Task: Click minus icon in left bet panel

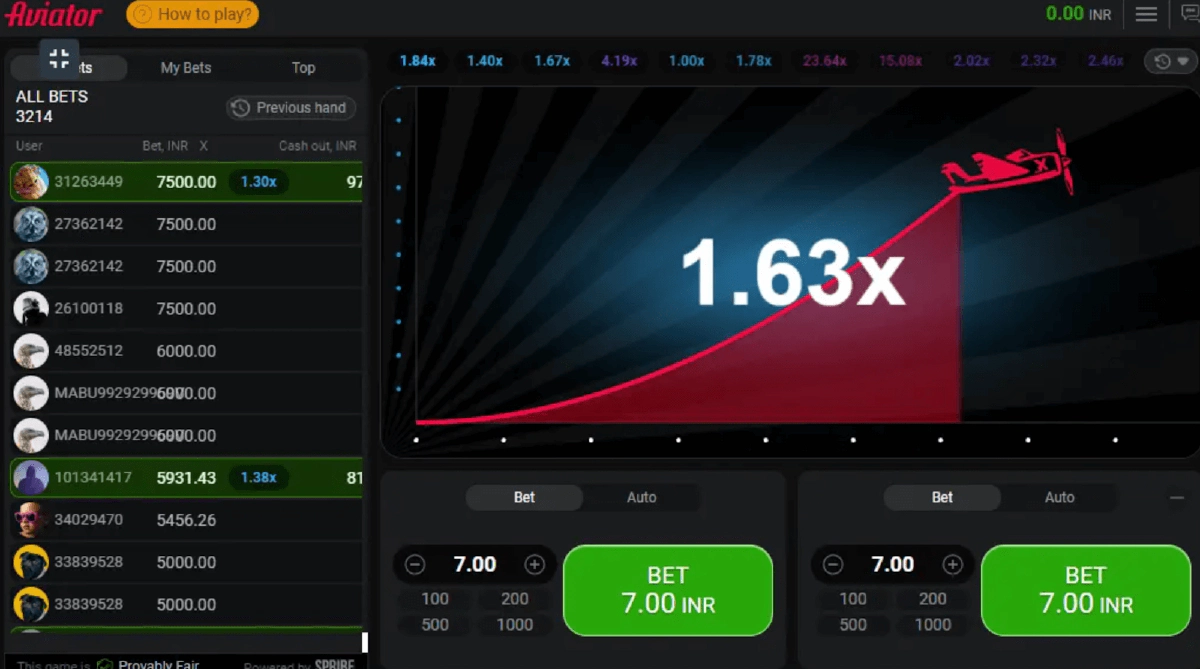Action: tap(415, 565)
